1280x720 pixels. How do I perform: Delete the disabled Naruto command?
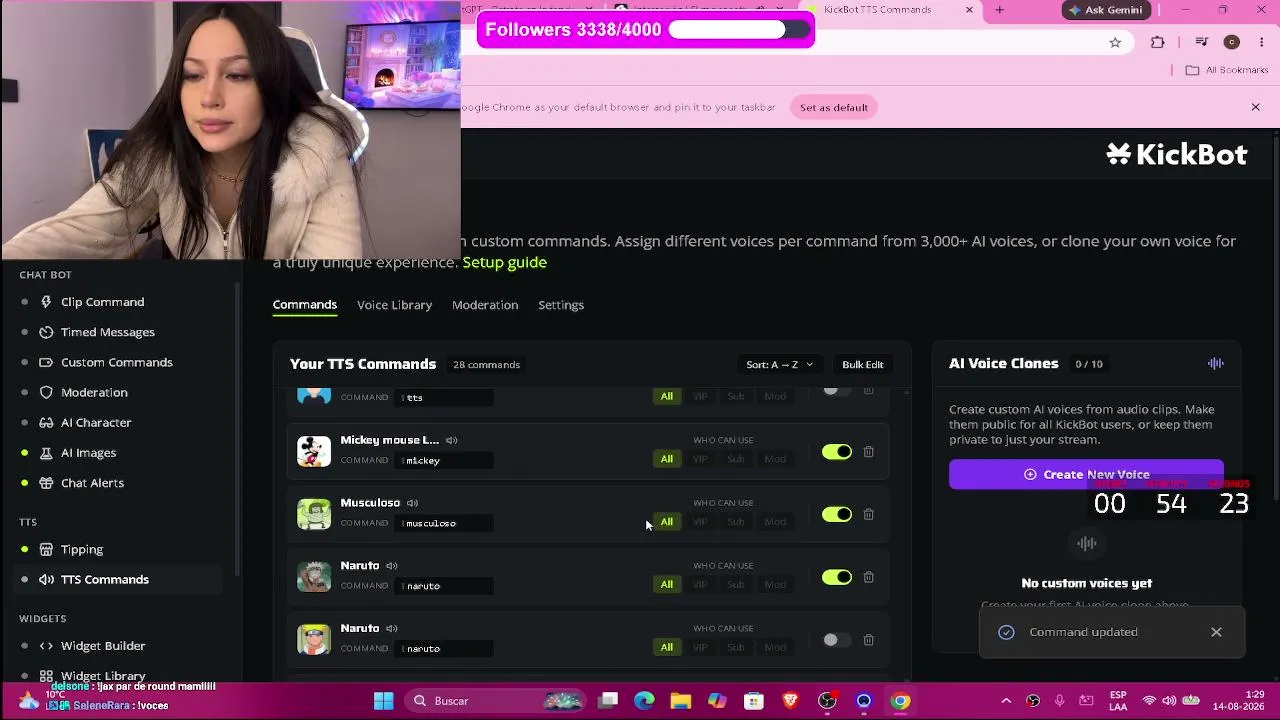pyautogui.click(x=868, y=640)
